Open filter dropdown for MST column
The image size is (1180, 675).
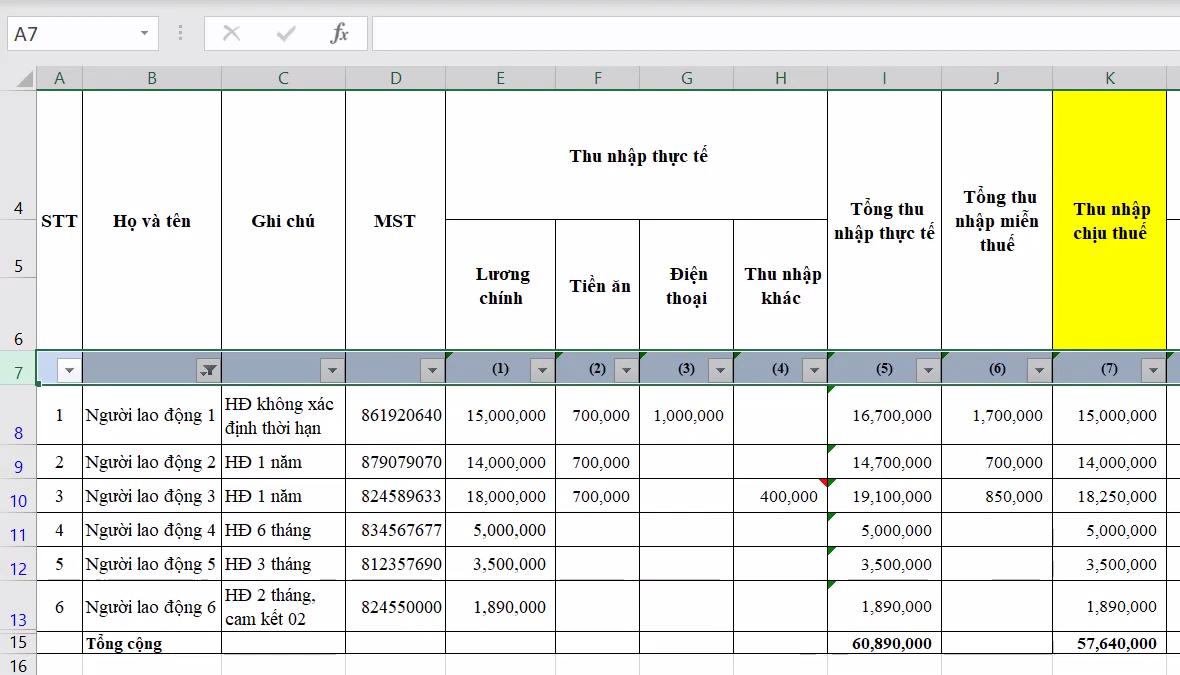click(x=432, y=370)
